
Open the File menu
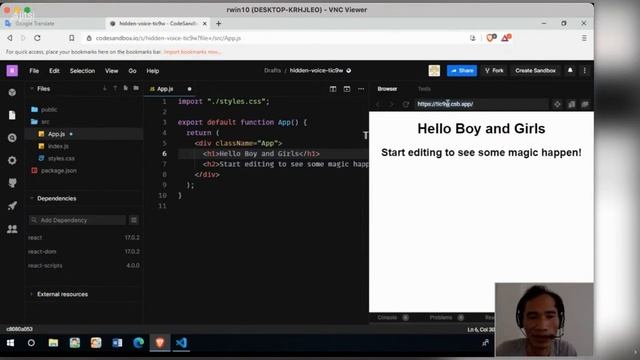pos(34,71)
